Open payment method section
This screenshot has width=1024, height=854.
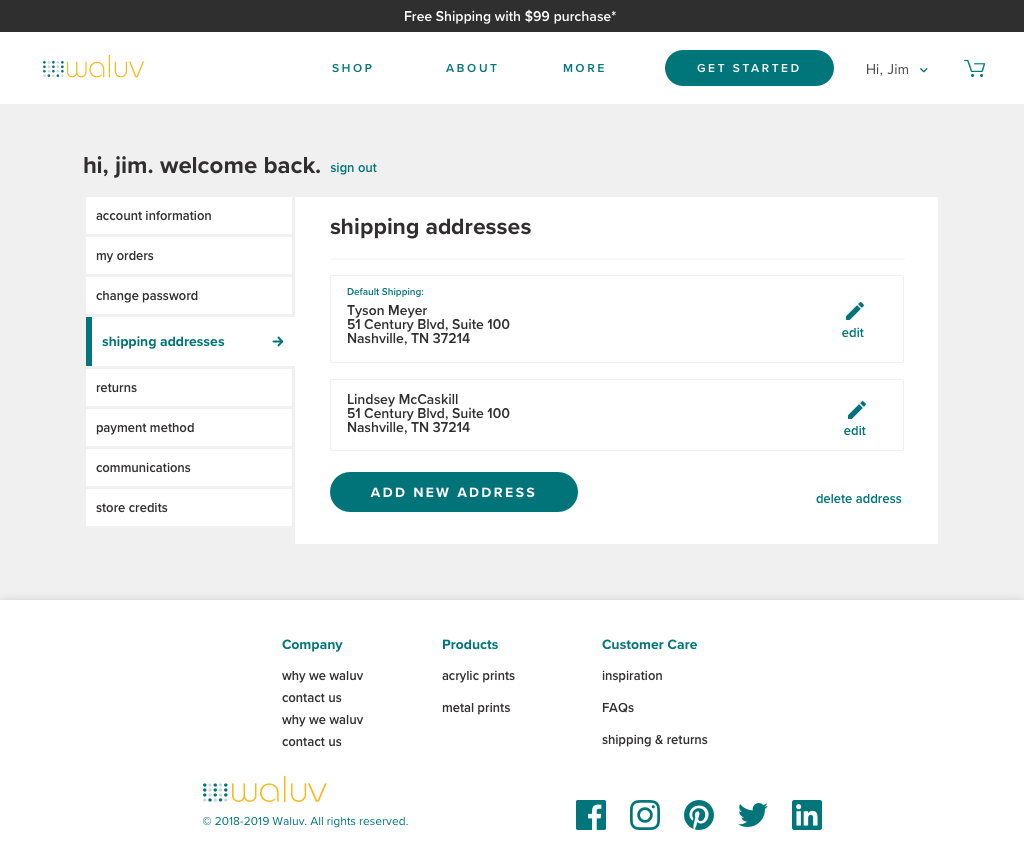click(x=189, y=428)
